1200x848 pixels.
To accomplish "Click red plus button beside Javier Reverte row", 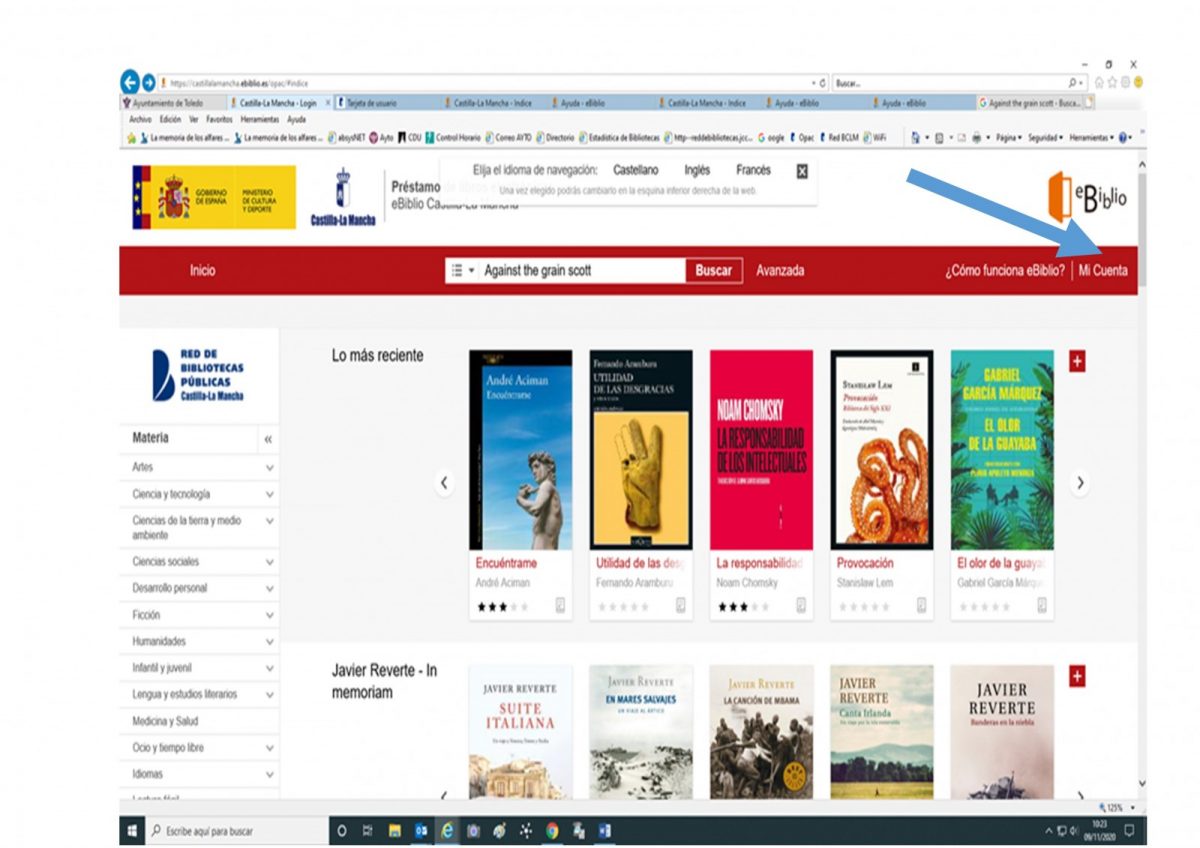I will 1077,676.
